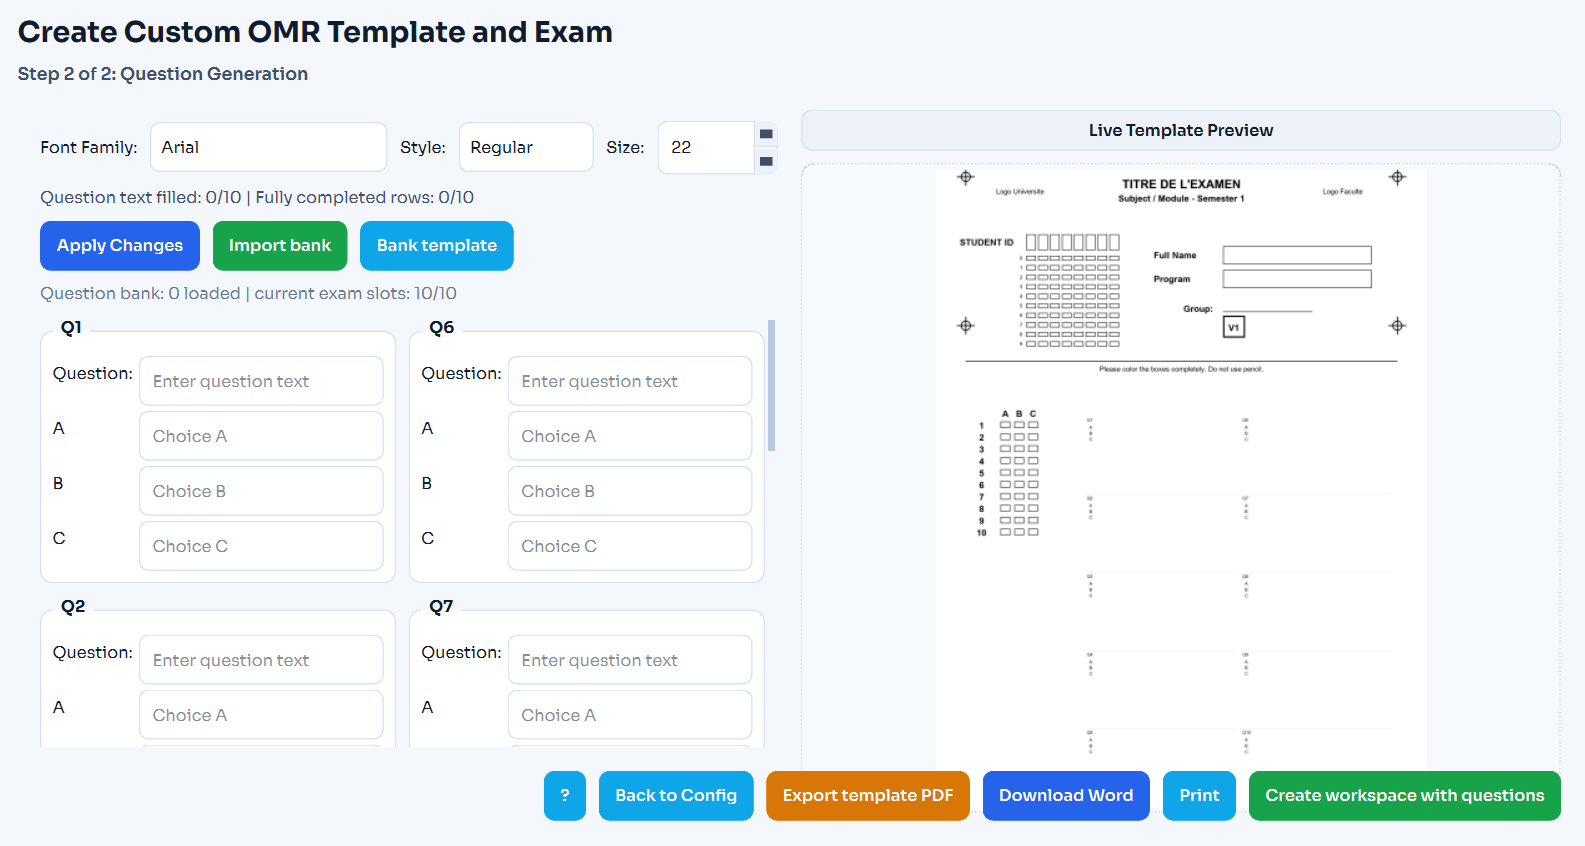Export the template as PDF
The height and width of the screenshot is (846, 1585).
867,795
